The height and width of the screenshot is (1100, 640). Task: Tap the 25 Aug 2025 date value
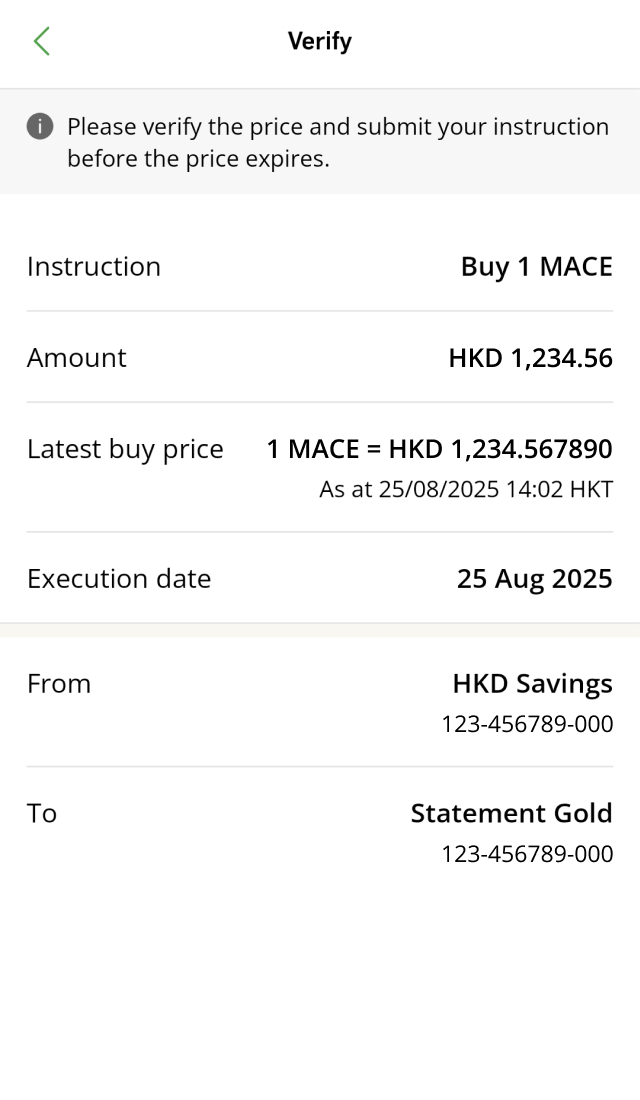coord(534,579)
